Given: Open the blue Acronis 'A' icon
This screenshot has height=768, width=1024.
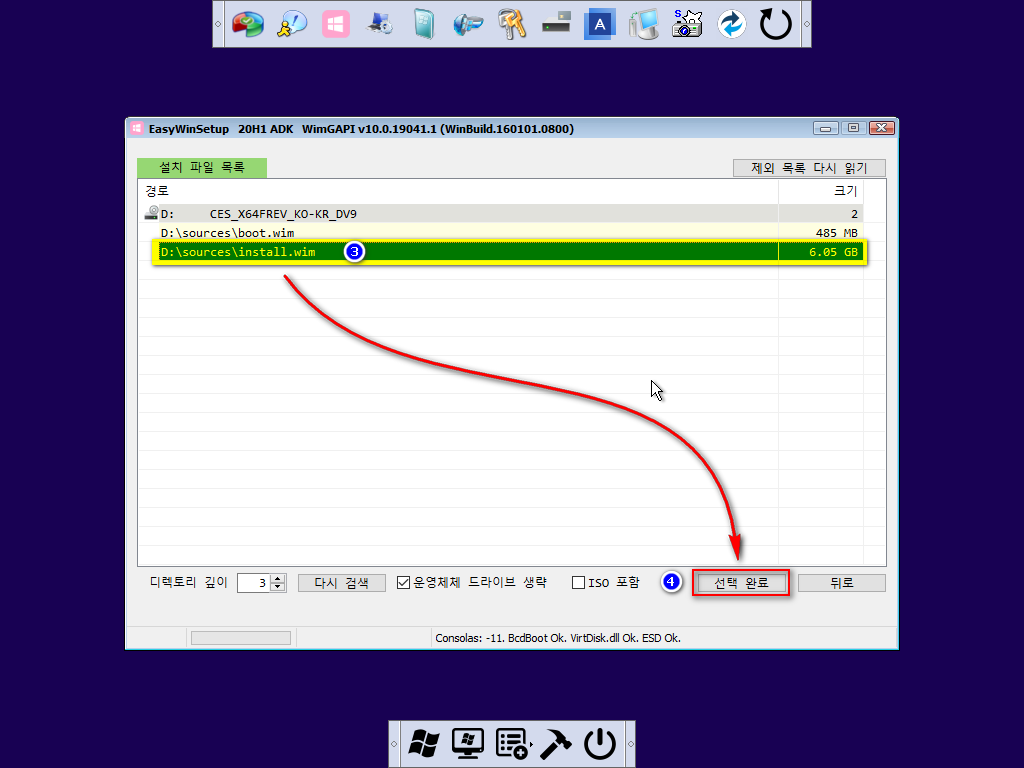Looking at the screenshot, I should point(600,24).
